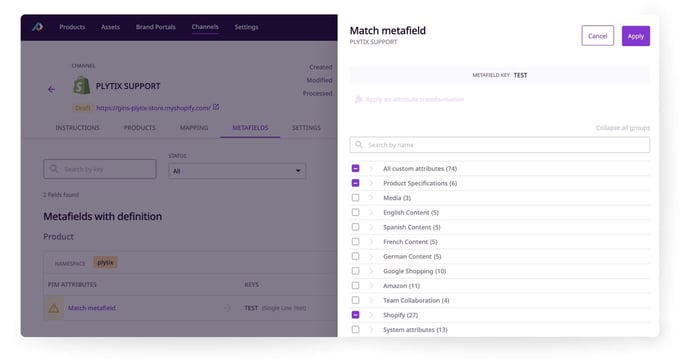Viewport: 688px width, 364px height.
Task: Open the Channels menu
Action: click(205, 27)
